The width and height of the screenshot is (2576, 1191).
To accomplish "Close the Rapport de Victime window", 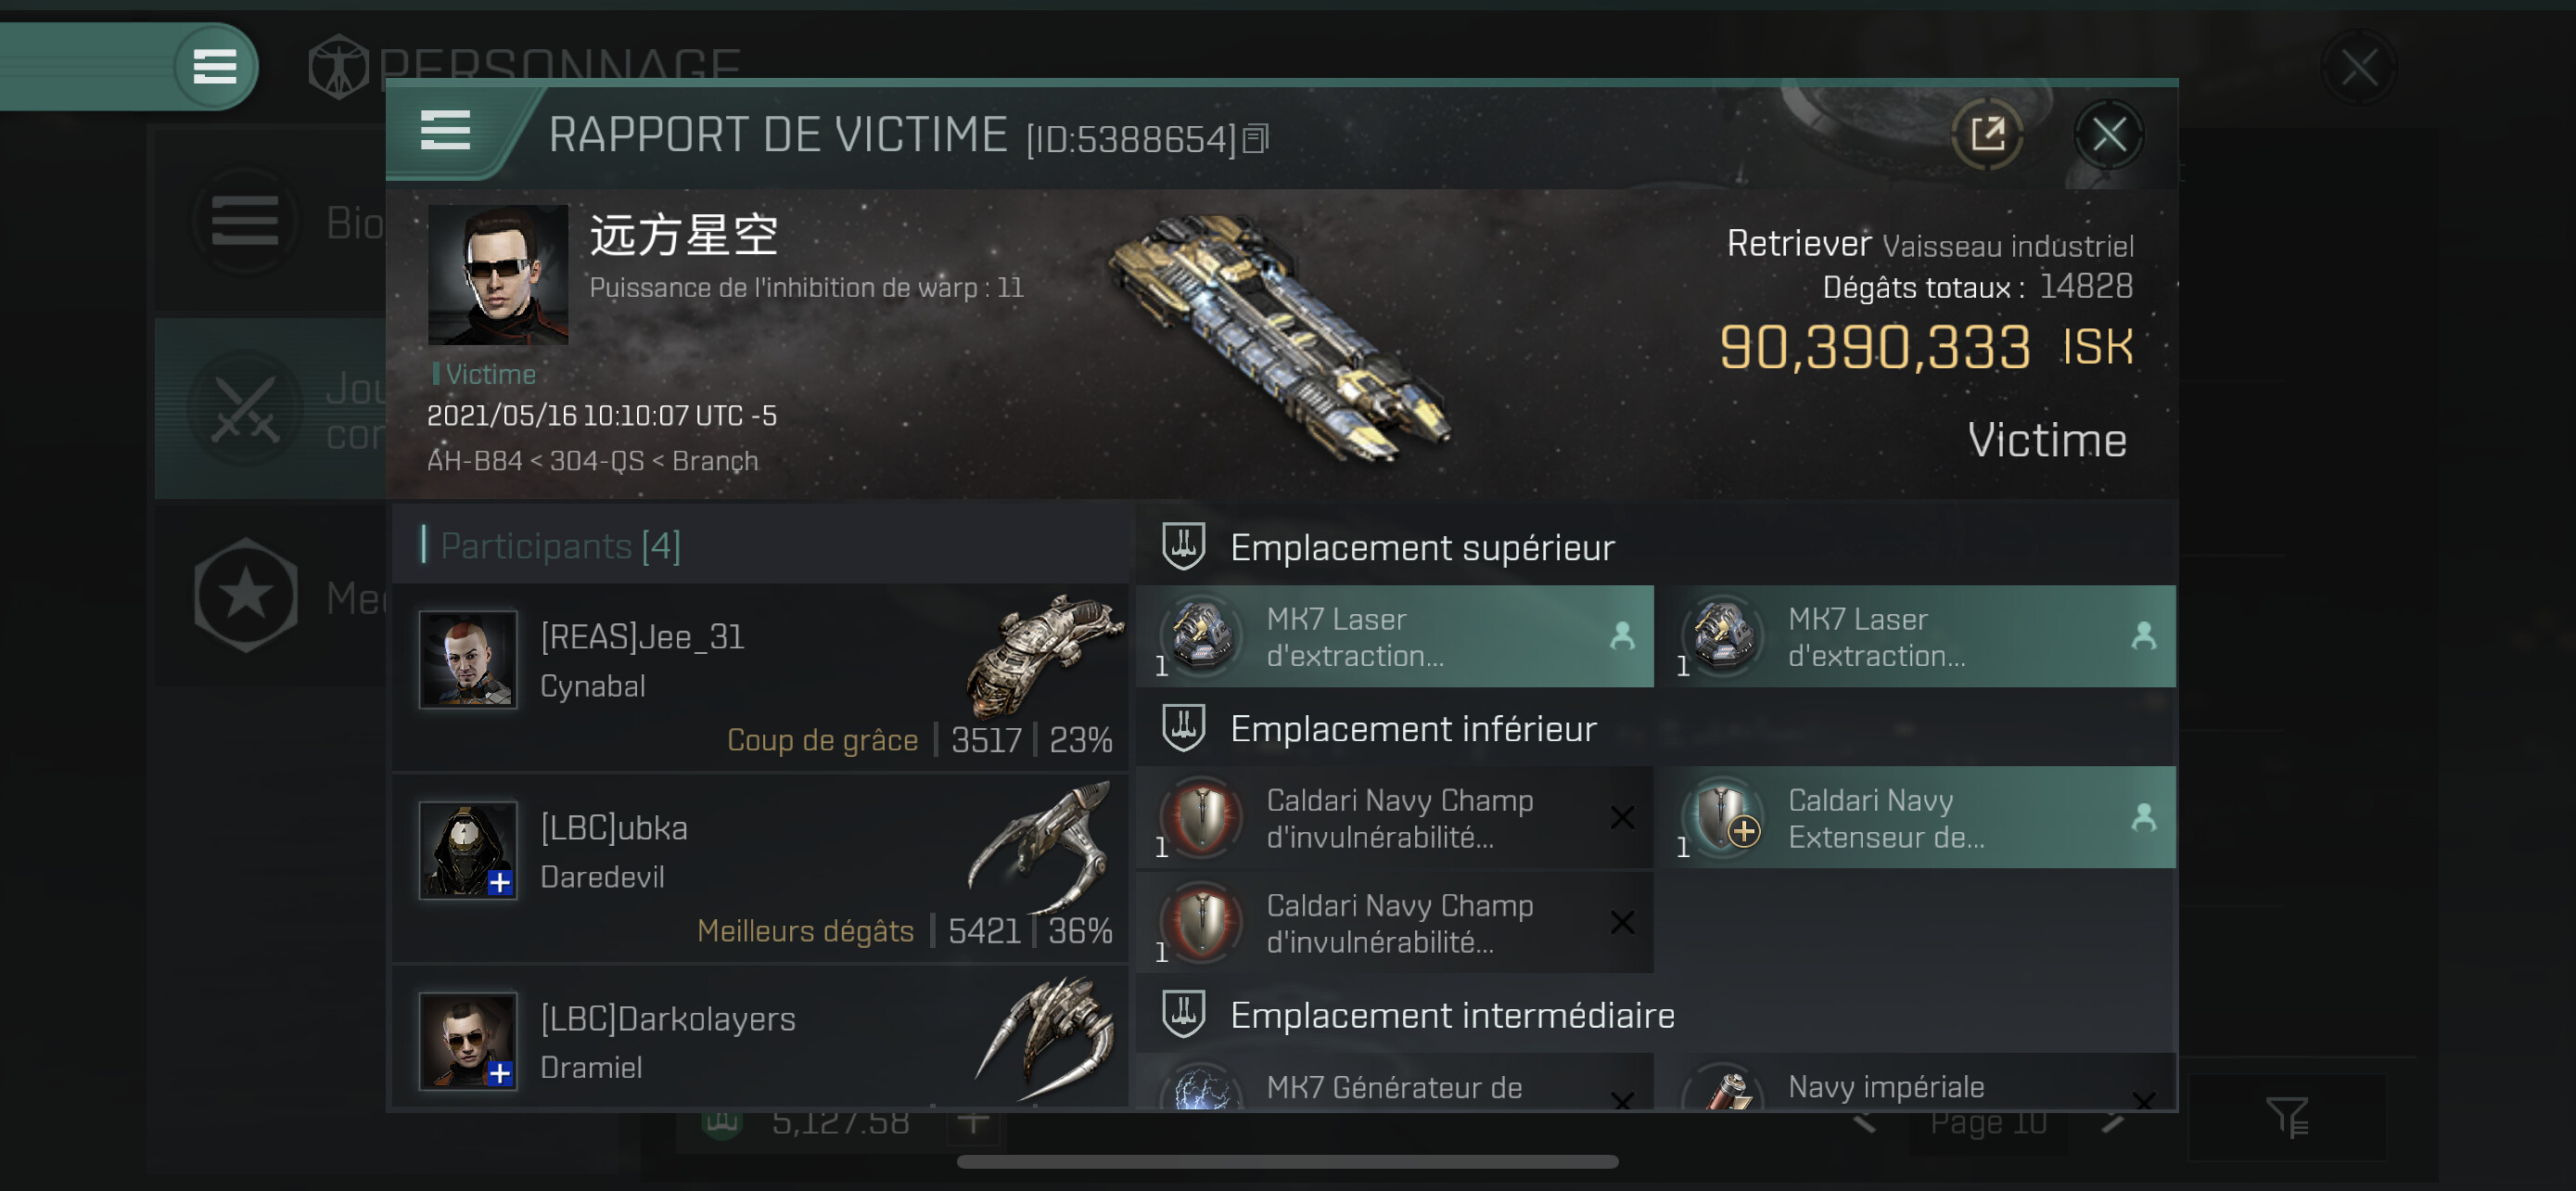I will [x=2108, y=134].
